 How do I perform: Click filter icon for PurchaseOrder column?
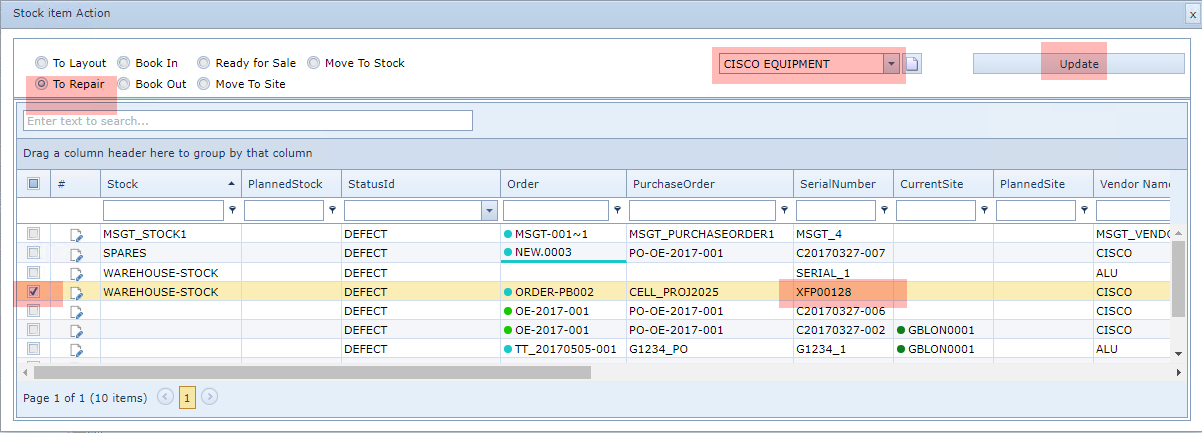pos(785,211)
